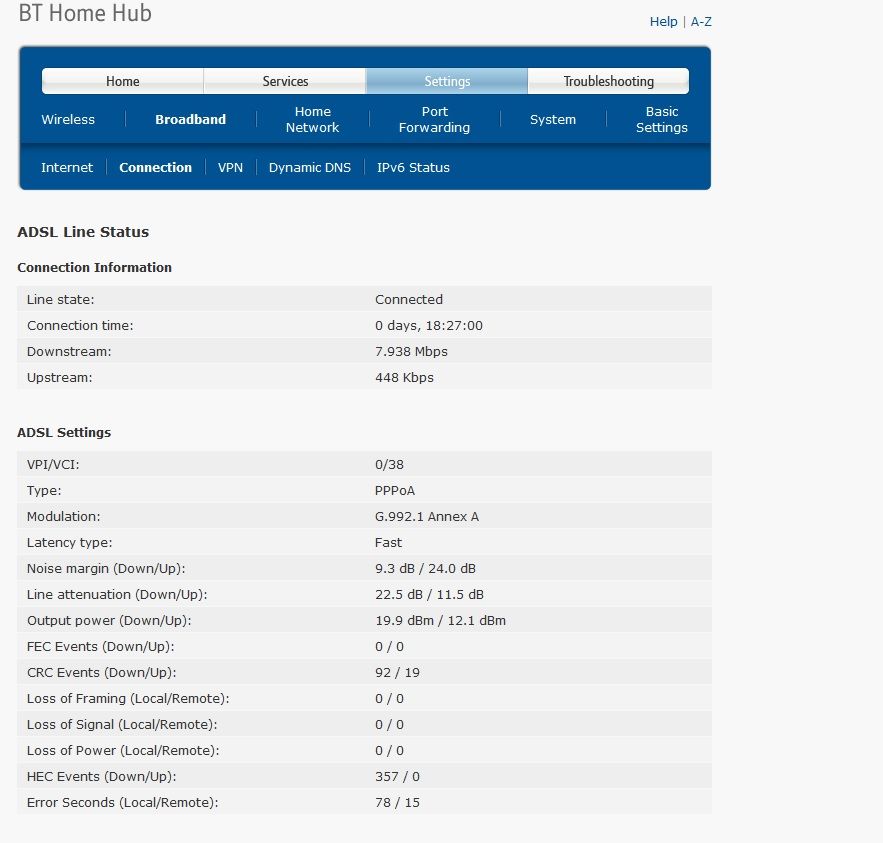Image resolution: width=883 pixels, height=843 pixels.
Task: Open the System section
Action: point(552,119)
